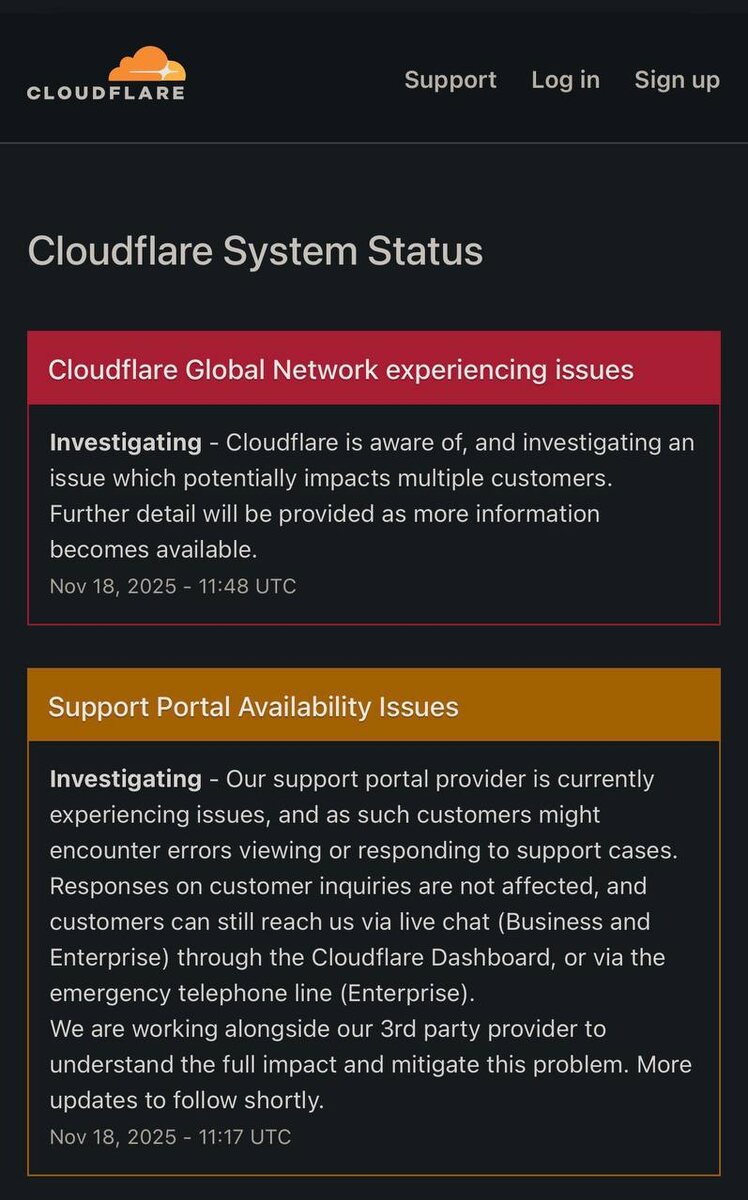748x1200 pixels.
Task: Click the CLOUDFLARE wordmark under the cloud
Action: [106, 93]
